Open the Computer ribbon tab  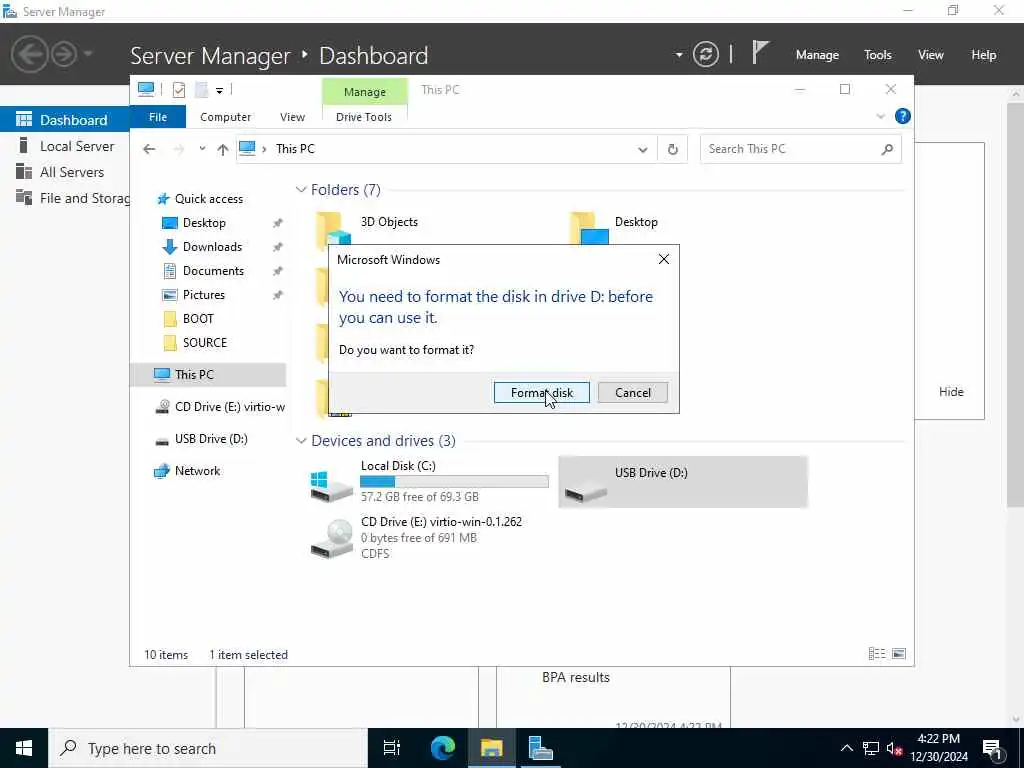tap(225, 117)
